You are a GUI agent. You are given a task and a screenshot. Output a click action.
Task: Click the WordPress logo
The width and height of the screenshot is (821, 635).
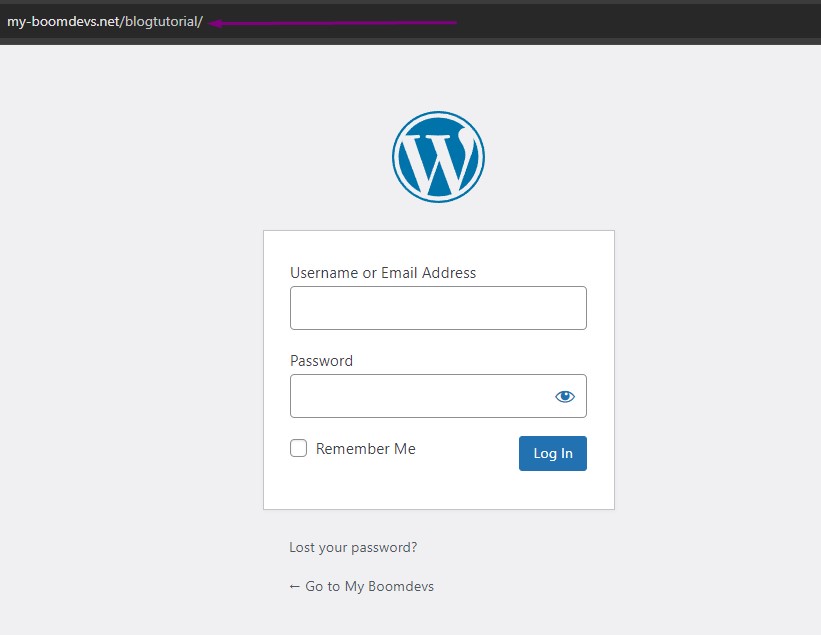point(438,157)
